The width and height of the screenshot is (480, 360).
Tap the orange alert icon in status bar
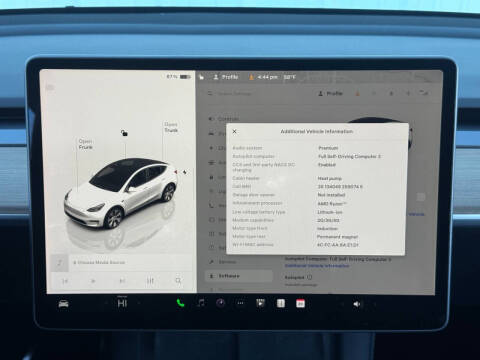(x=251, y=77)
